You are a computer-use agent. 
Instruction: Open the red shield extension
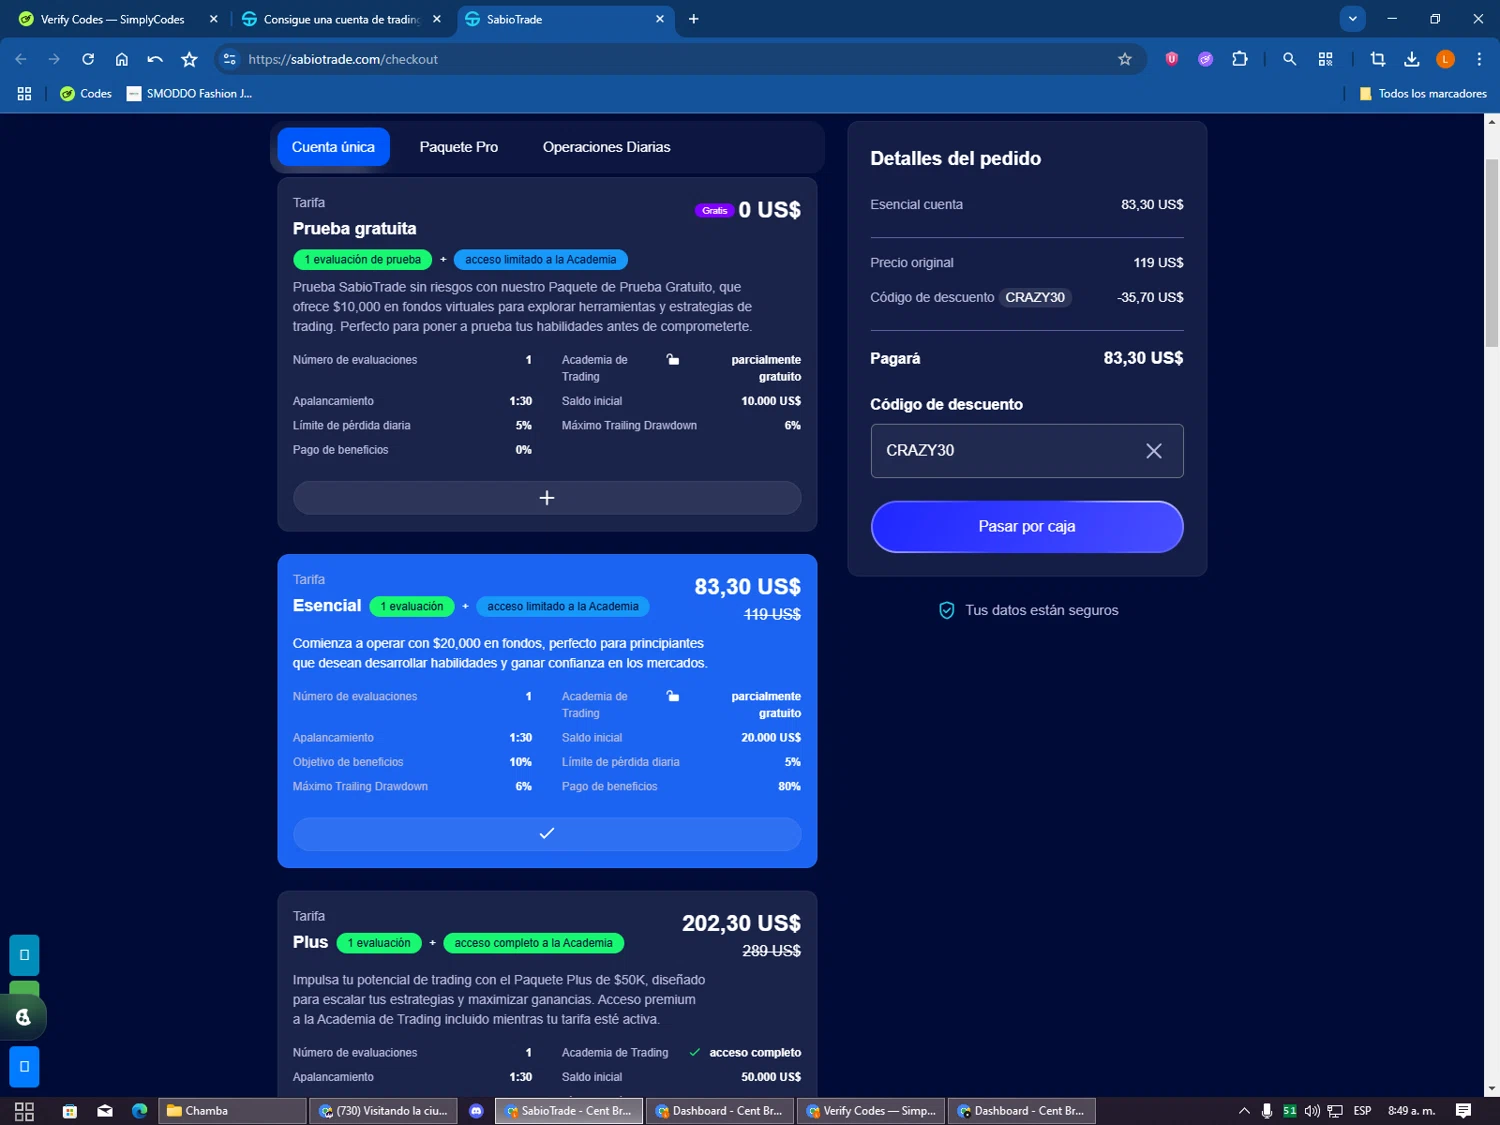tap(1172, 59)
